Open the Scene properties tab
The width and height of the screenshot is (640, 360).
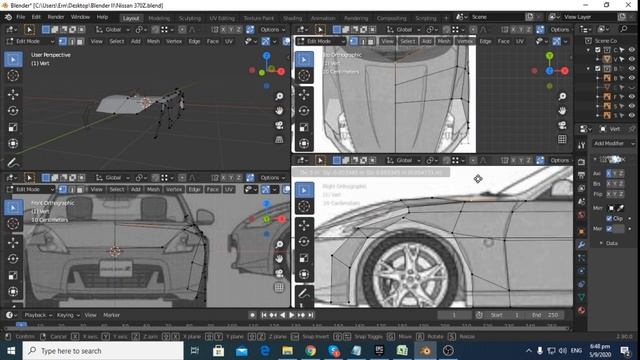point(581,202)
